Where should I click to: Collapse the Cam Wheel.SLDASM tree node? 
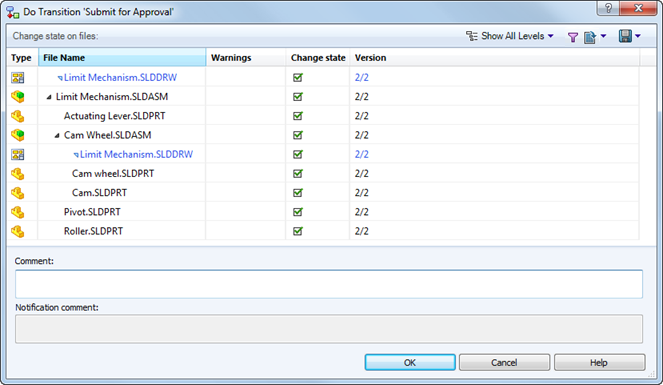tap(57, 136)
